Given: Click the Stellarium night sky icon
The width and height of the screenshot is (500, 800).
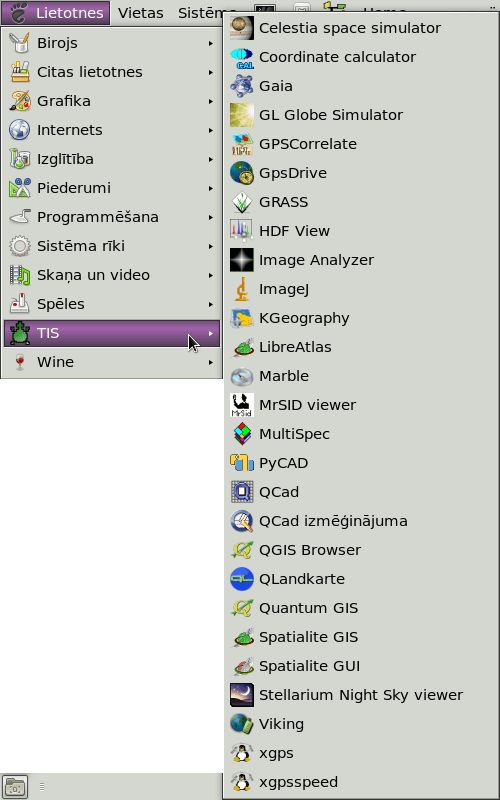Looking at the screenshot, I should click(x=242, y=695).
